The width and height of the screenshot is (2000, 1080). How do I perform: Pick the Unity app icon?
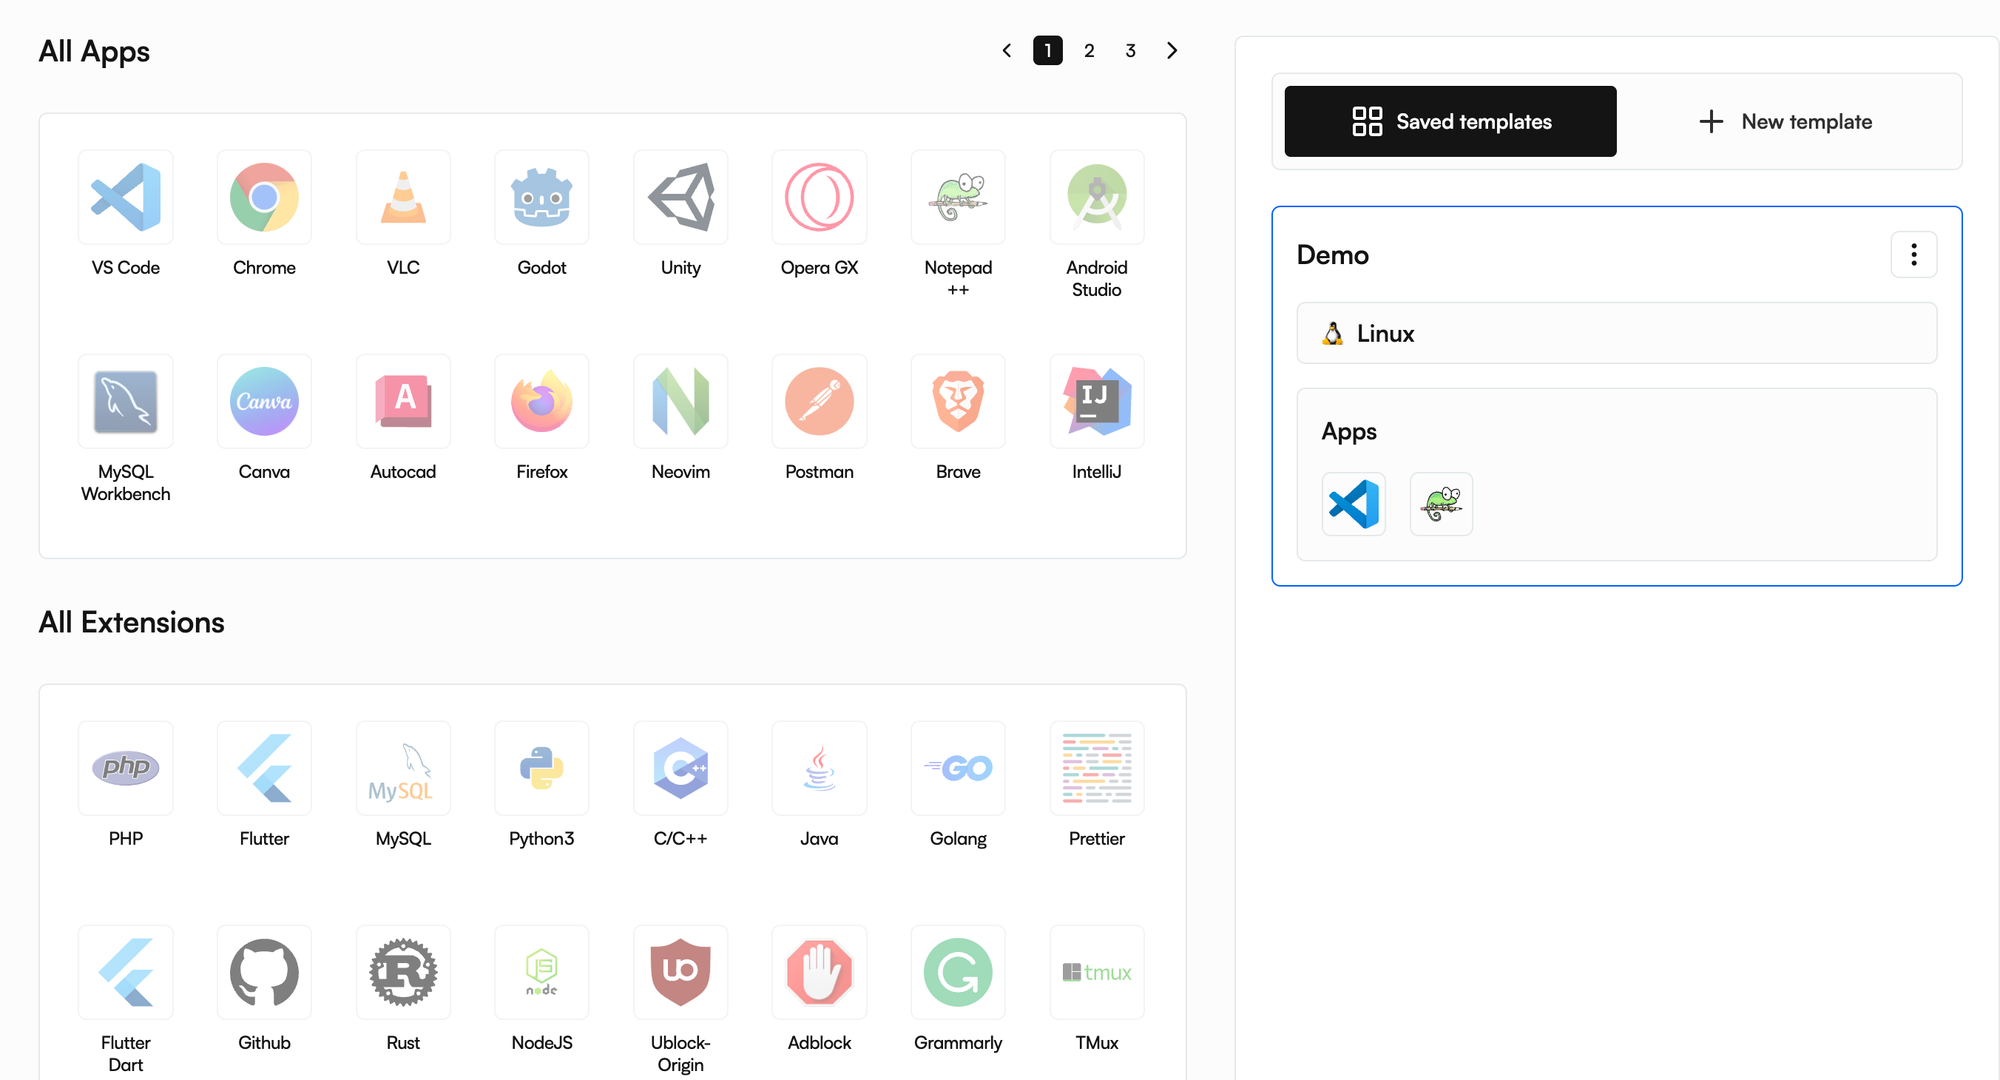pos(681,197)
